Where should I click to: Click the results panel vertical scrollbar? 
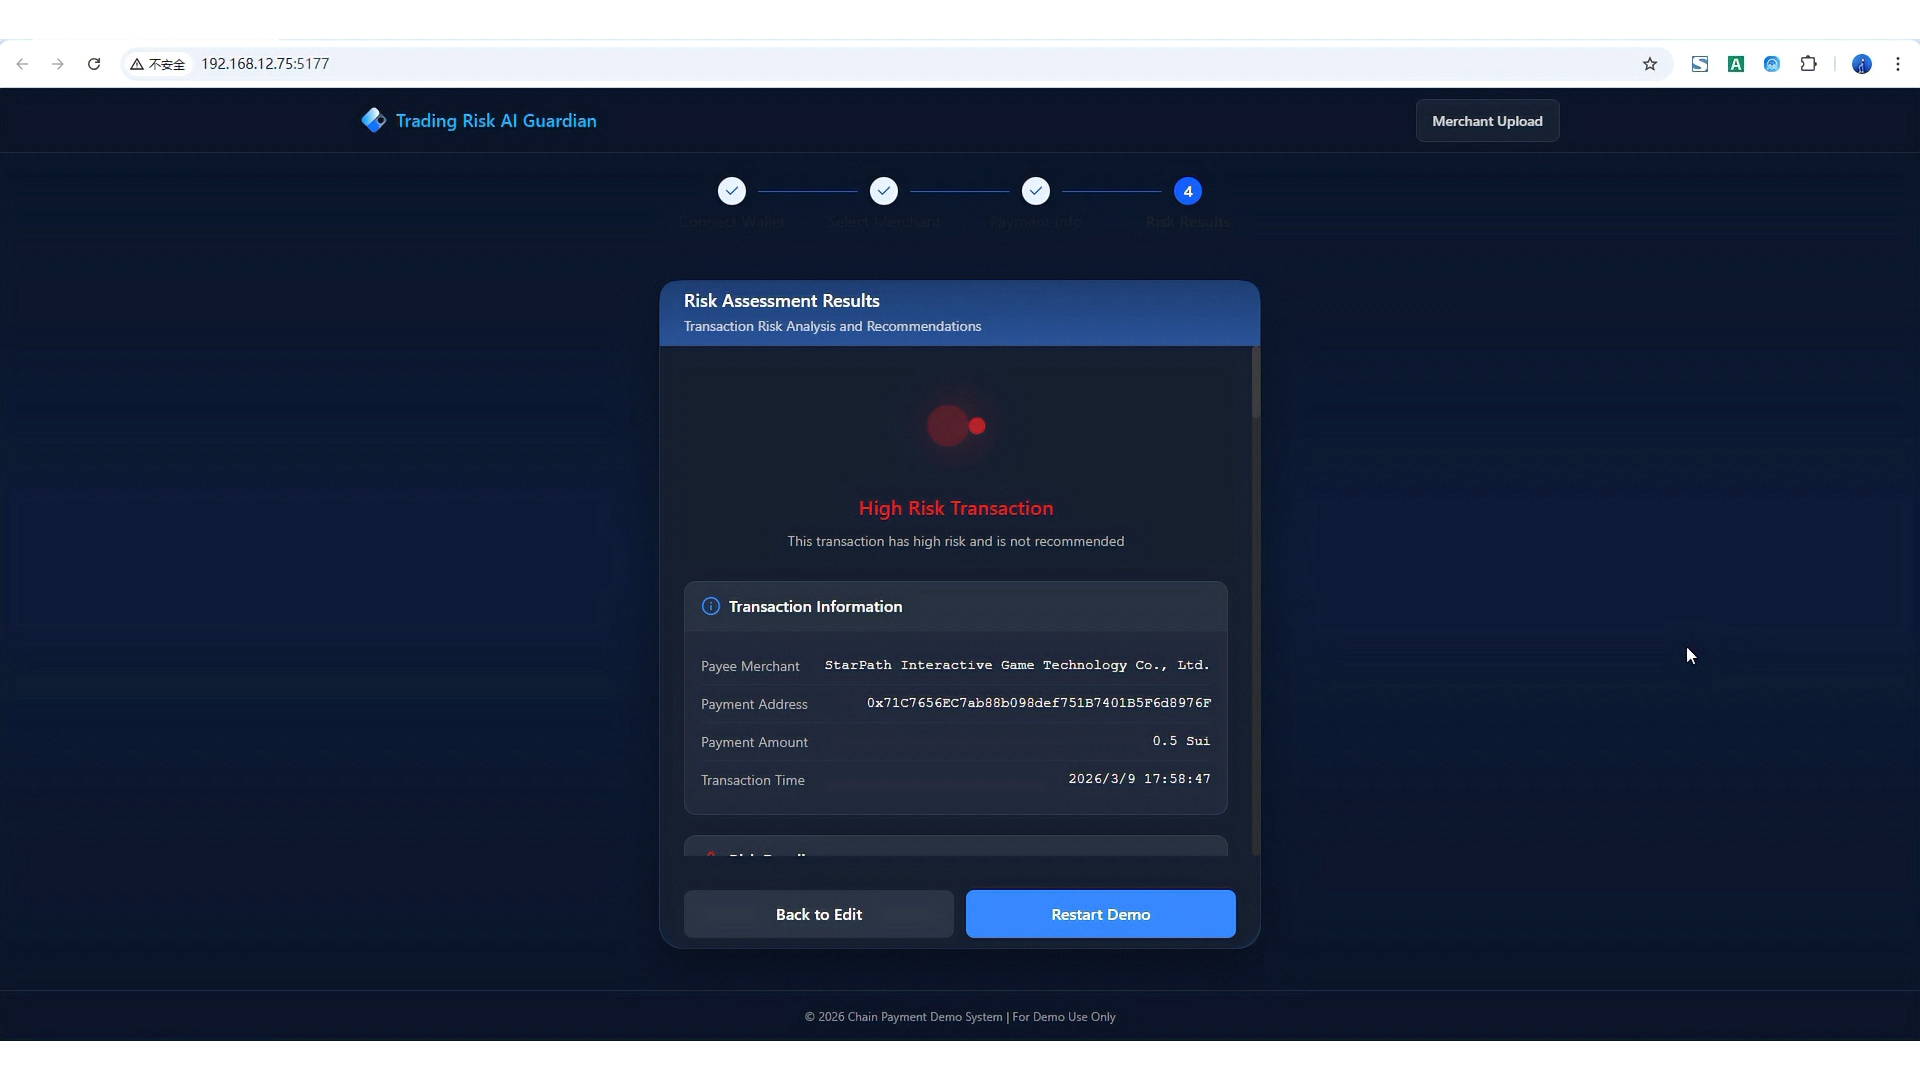[1256, 385]
